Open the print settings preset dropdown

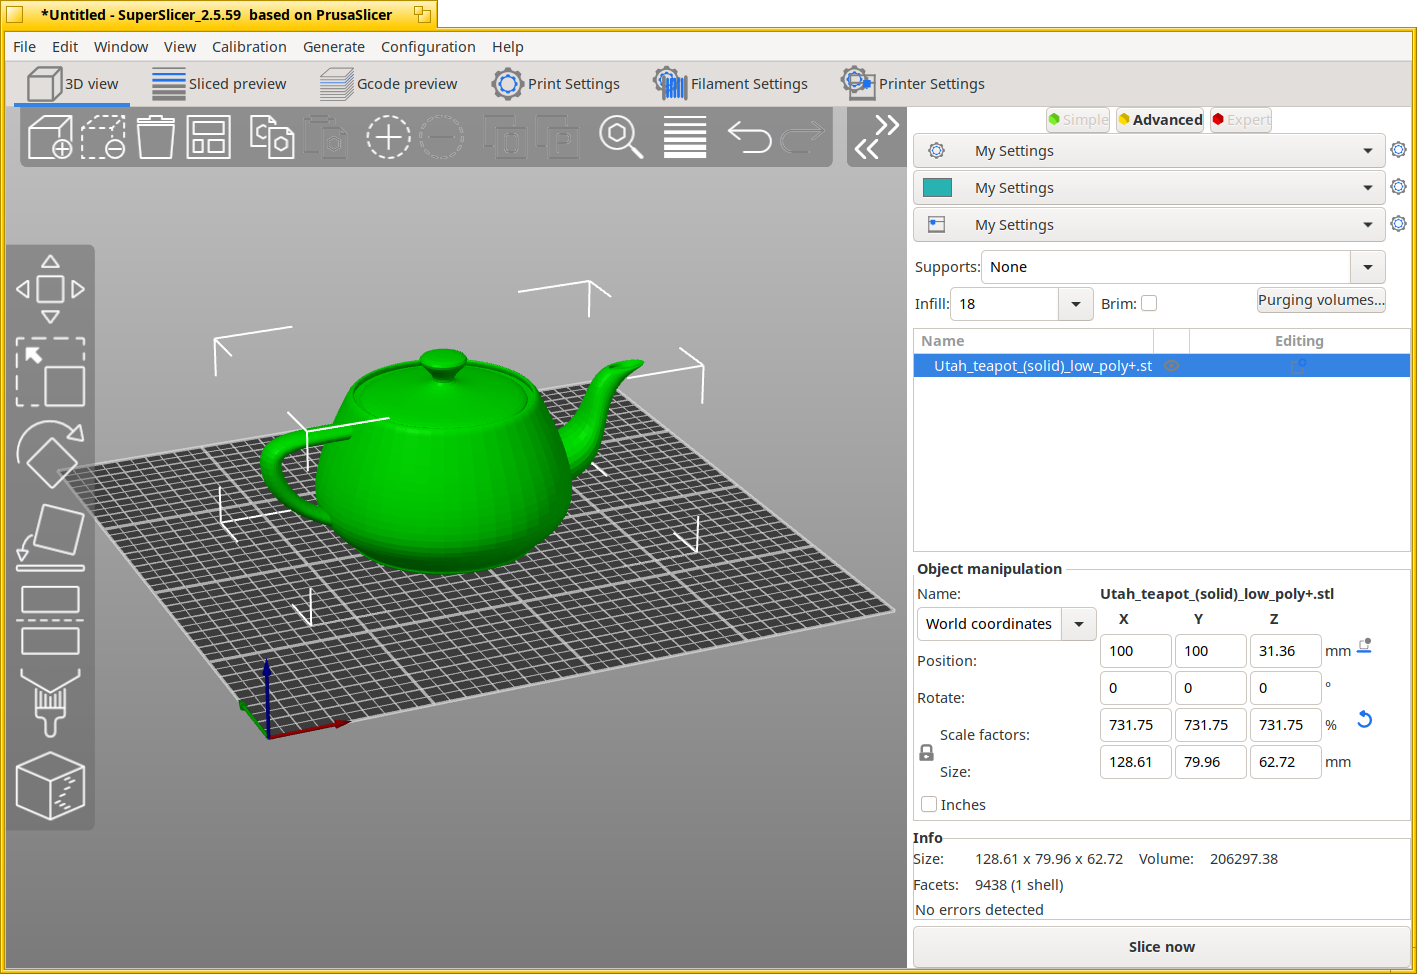coord(1149,151)
